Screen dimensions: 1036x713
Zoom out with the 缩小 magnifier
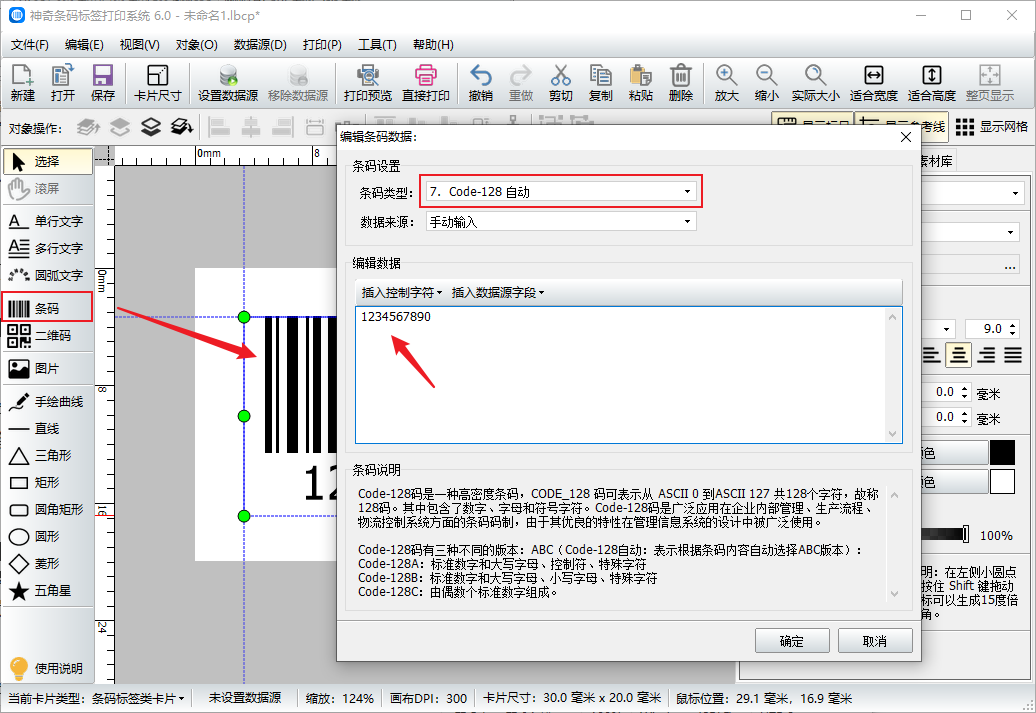pos(766,83)
